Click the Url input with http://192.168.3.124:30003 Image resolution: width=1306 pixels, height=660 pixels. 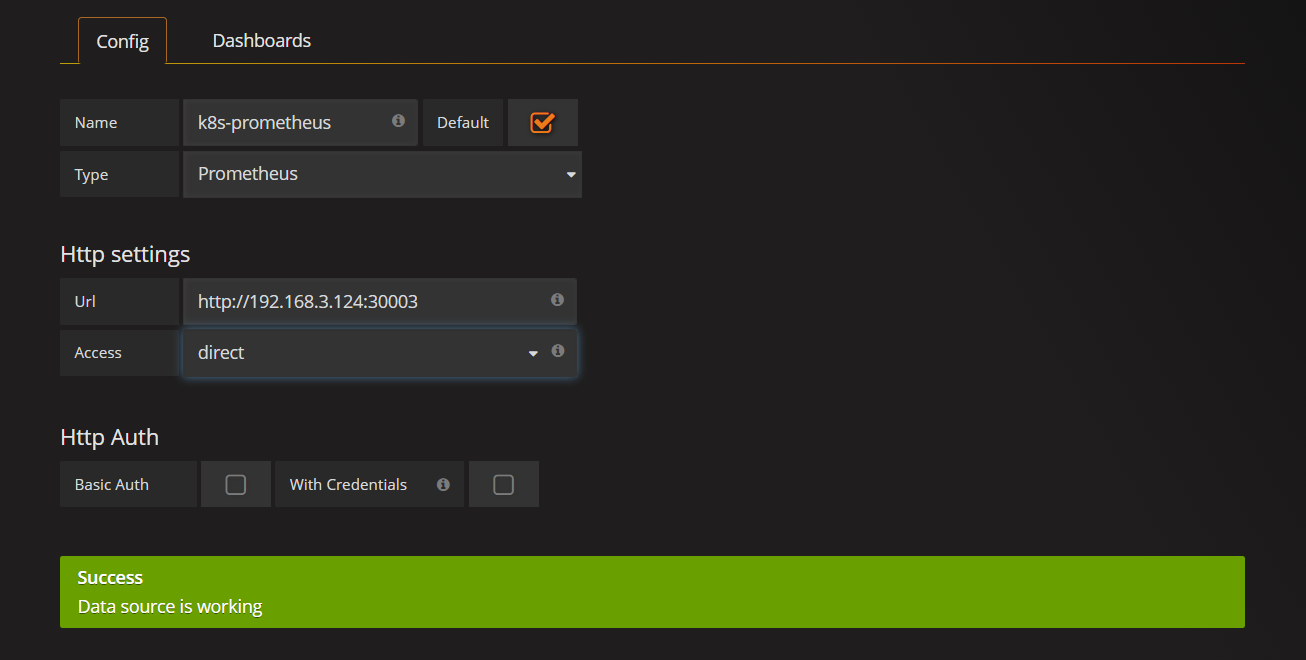tap(365, 301)
